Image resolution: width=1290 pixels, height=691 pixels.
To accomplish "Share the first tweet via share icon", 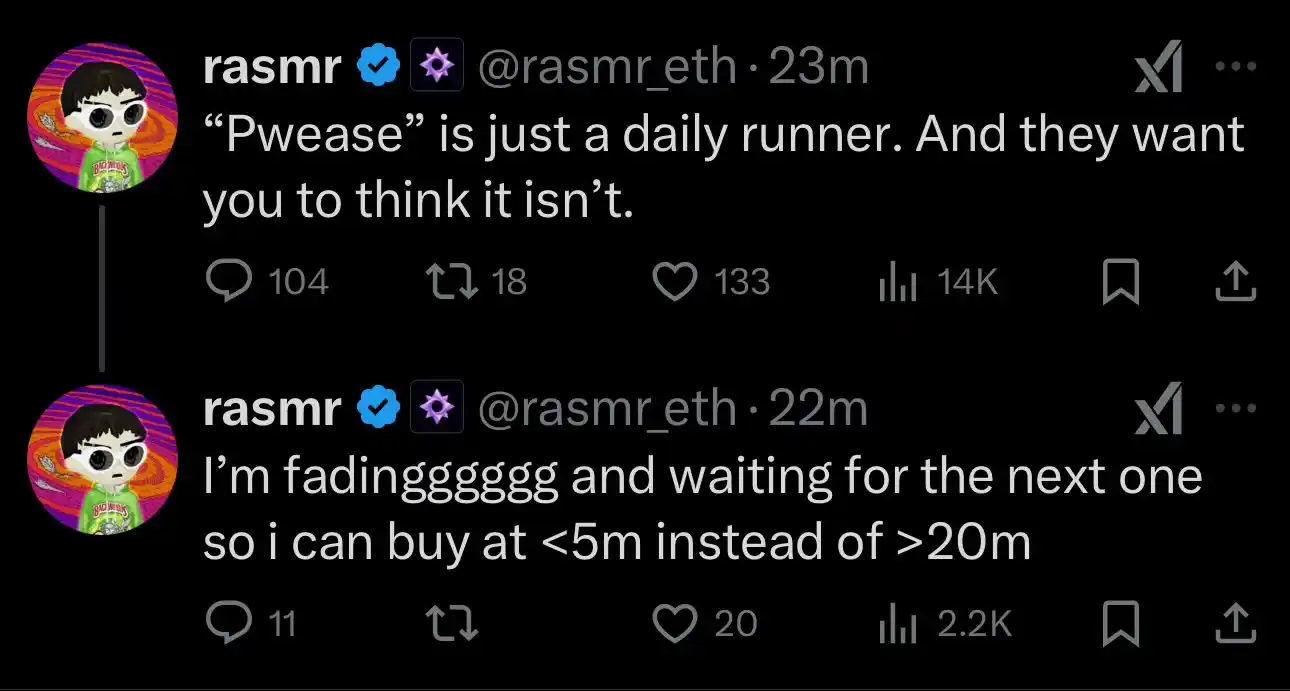I will coord(1234,282).
